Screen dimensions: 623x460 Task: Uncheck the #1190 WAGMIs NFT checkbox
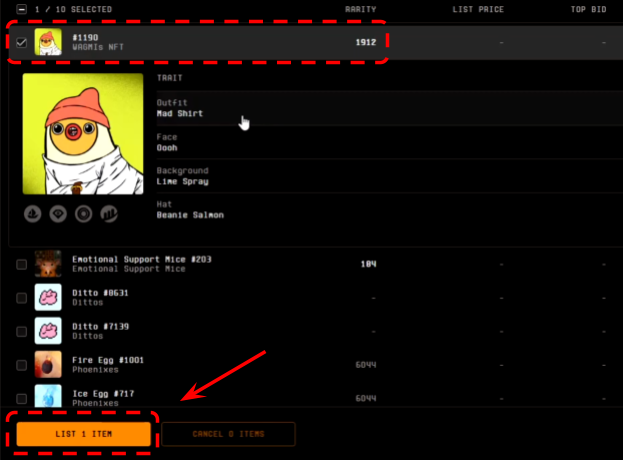(21, 43)
